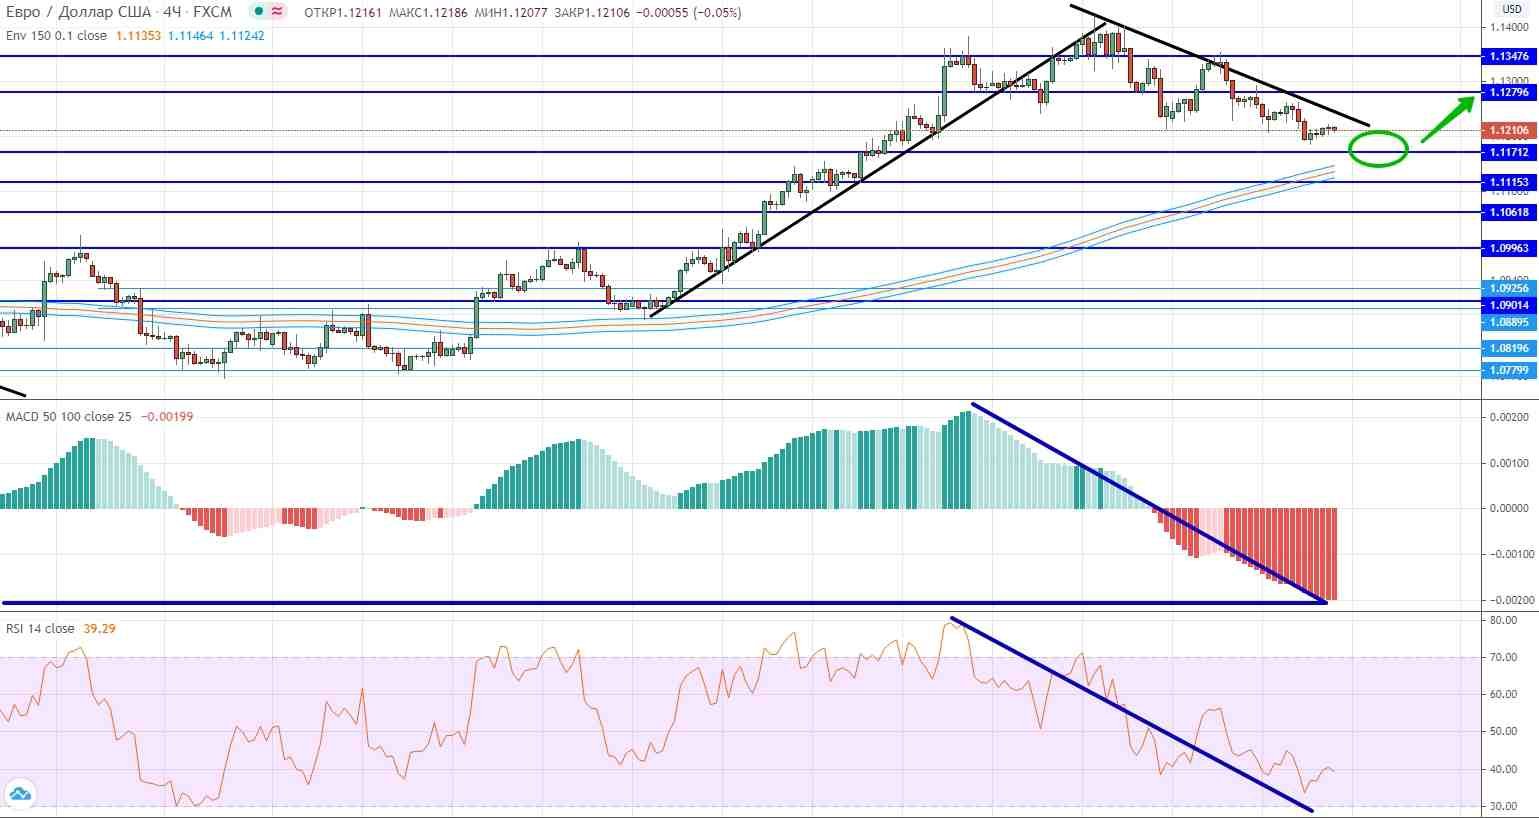The width and height of the screenshot is (1539, 818).
Task: Click the МАКС1.12186 high price value
Action: coord(427,12)
